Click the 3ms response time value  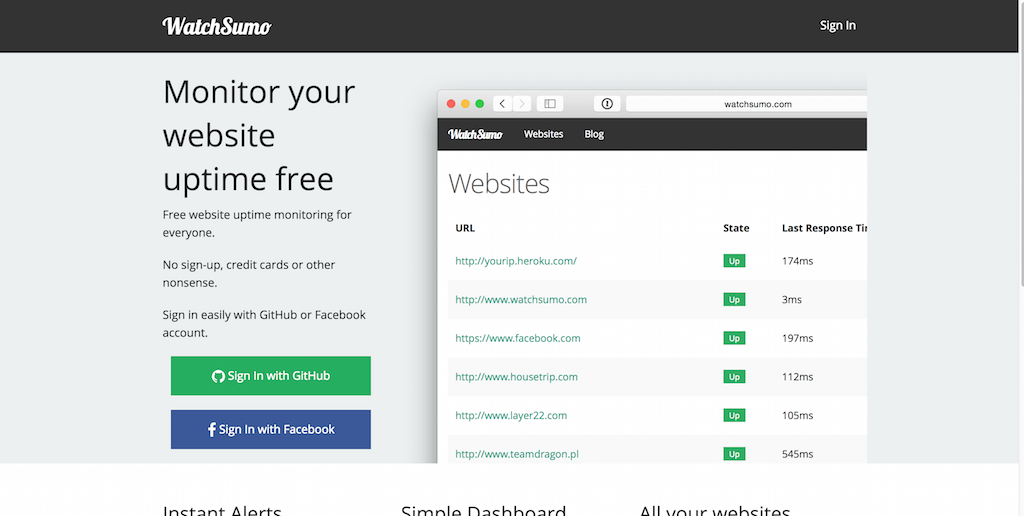pyautogui.click(x=792, y=299)
